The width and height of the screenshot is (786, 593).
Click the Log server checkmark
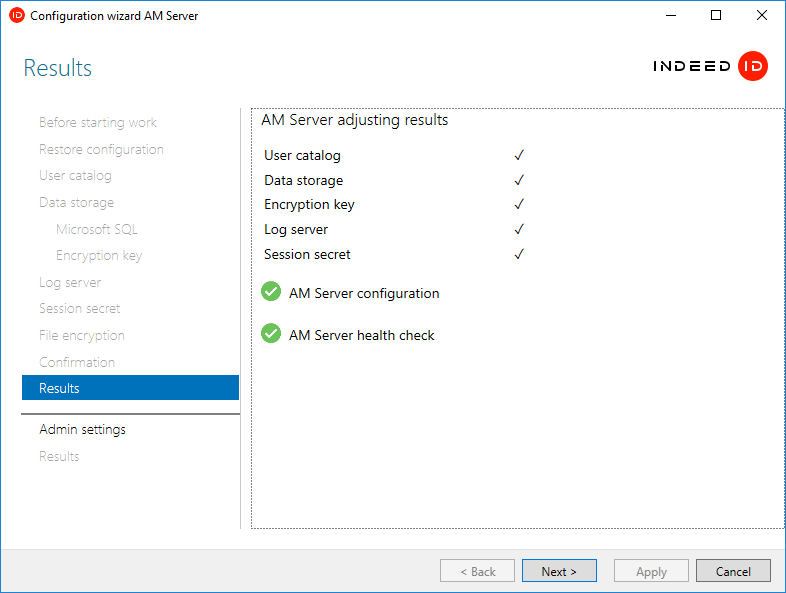pos(519,230)
